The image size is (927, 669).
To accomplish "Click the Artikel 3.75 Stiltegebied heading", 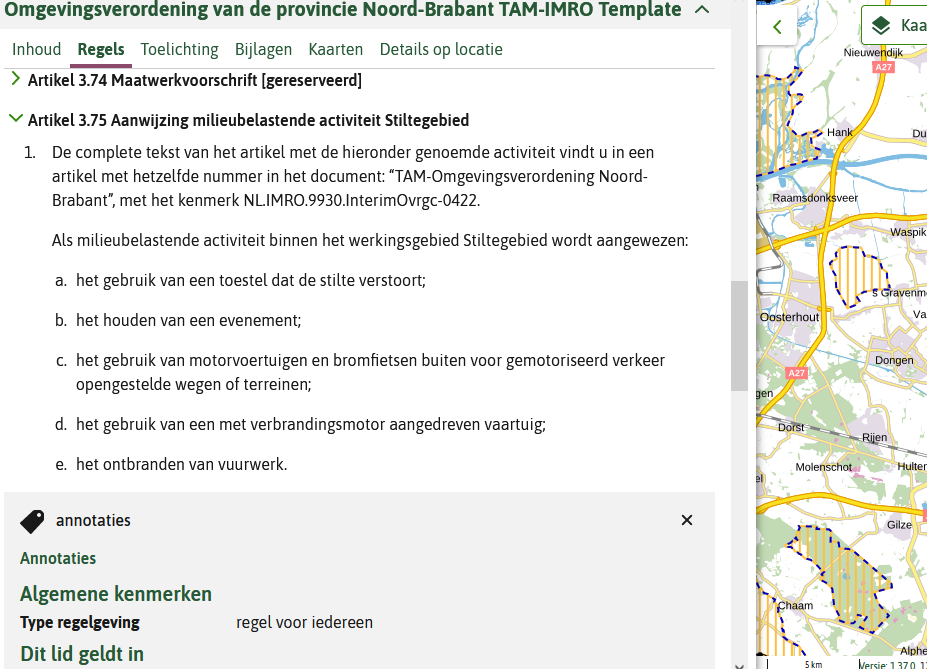I will pyautogui.click(x=248, y=120).
